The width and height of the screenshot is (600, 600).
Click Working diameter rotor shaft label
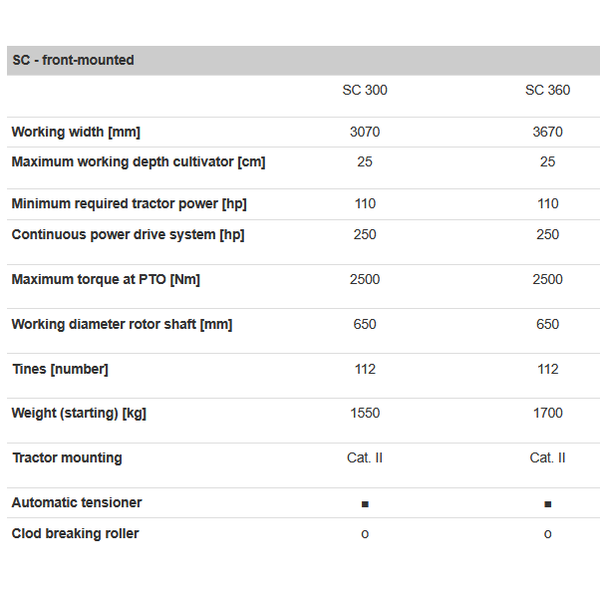tap(121, 324)
